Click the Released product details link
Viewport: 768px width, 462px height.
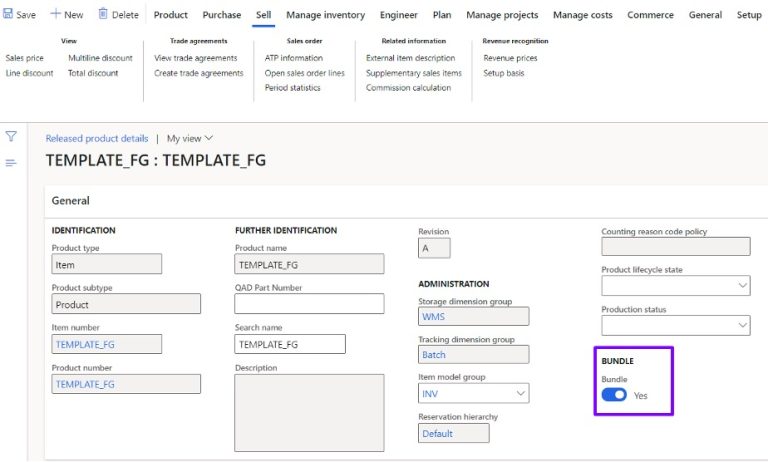click(97, 139)
